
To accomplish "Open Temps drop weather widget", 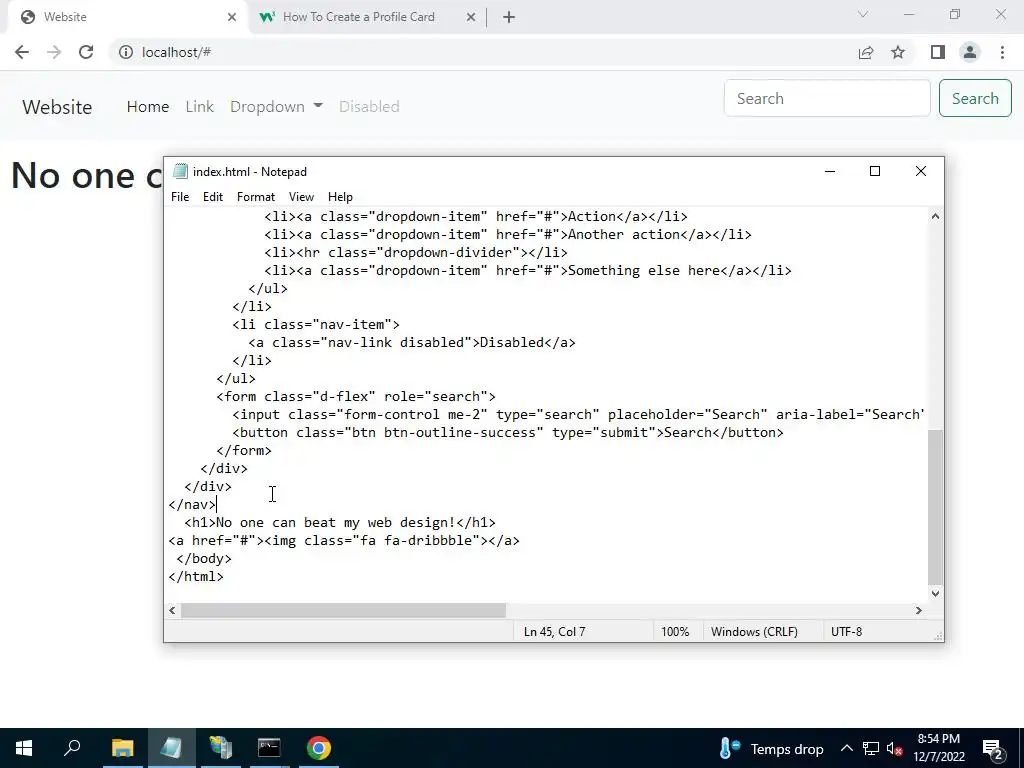I will (x=771, y=748).
